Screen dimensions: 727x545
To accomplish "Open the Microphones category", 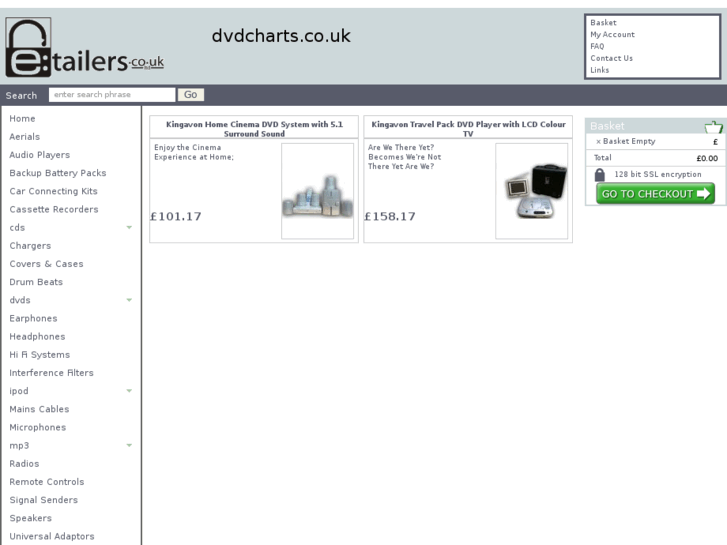I will point(38,427).
